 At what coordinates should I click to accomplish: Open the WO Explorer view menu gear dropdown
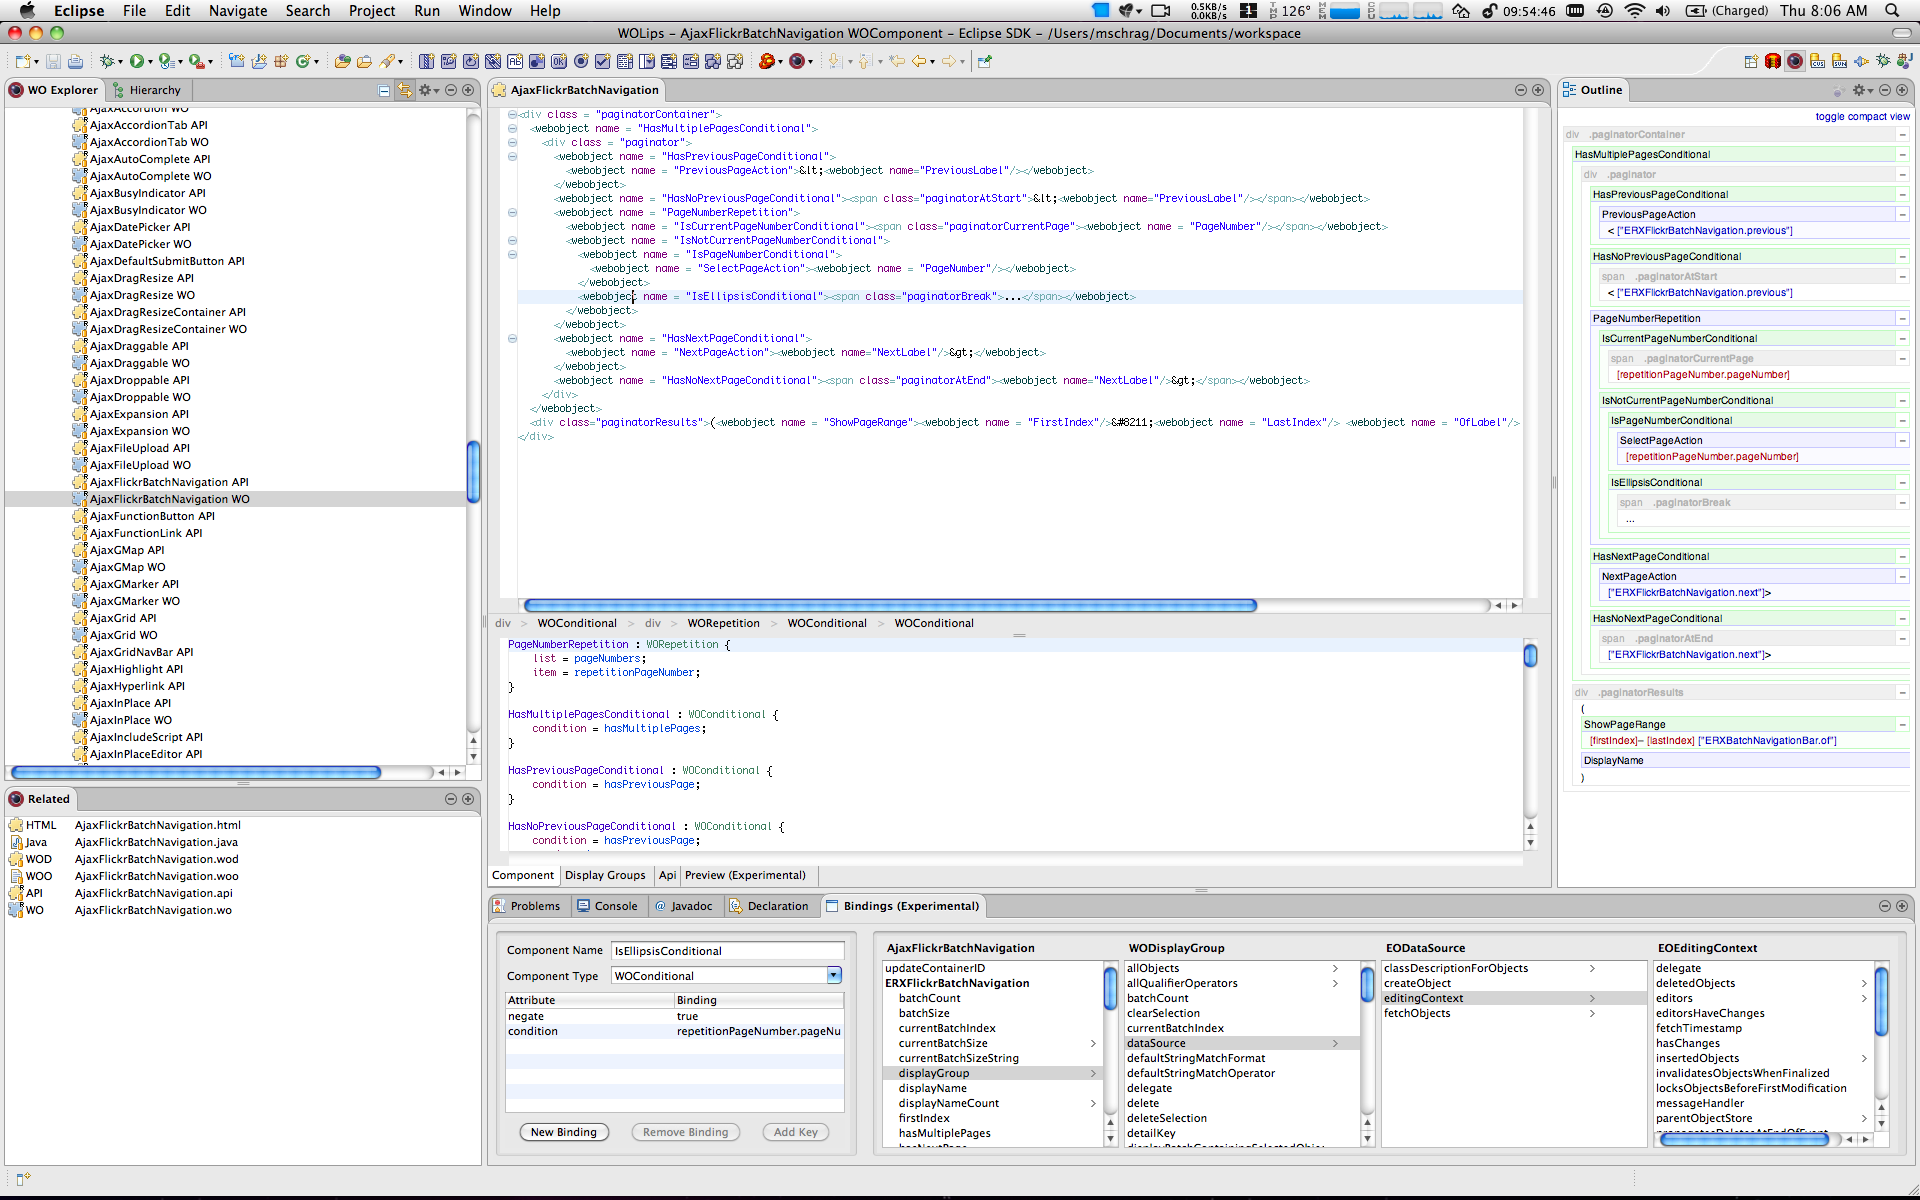click(429, 90)
